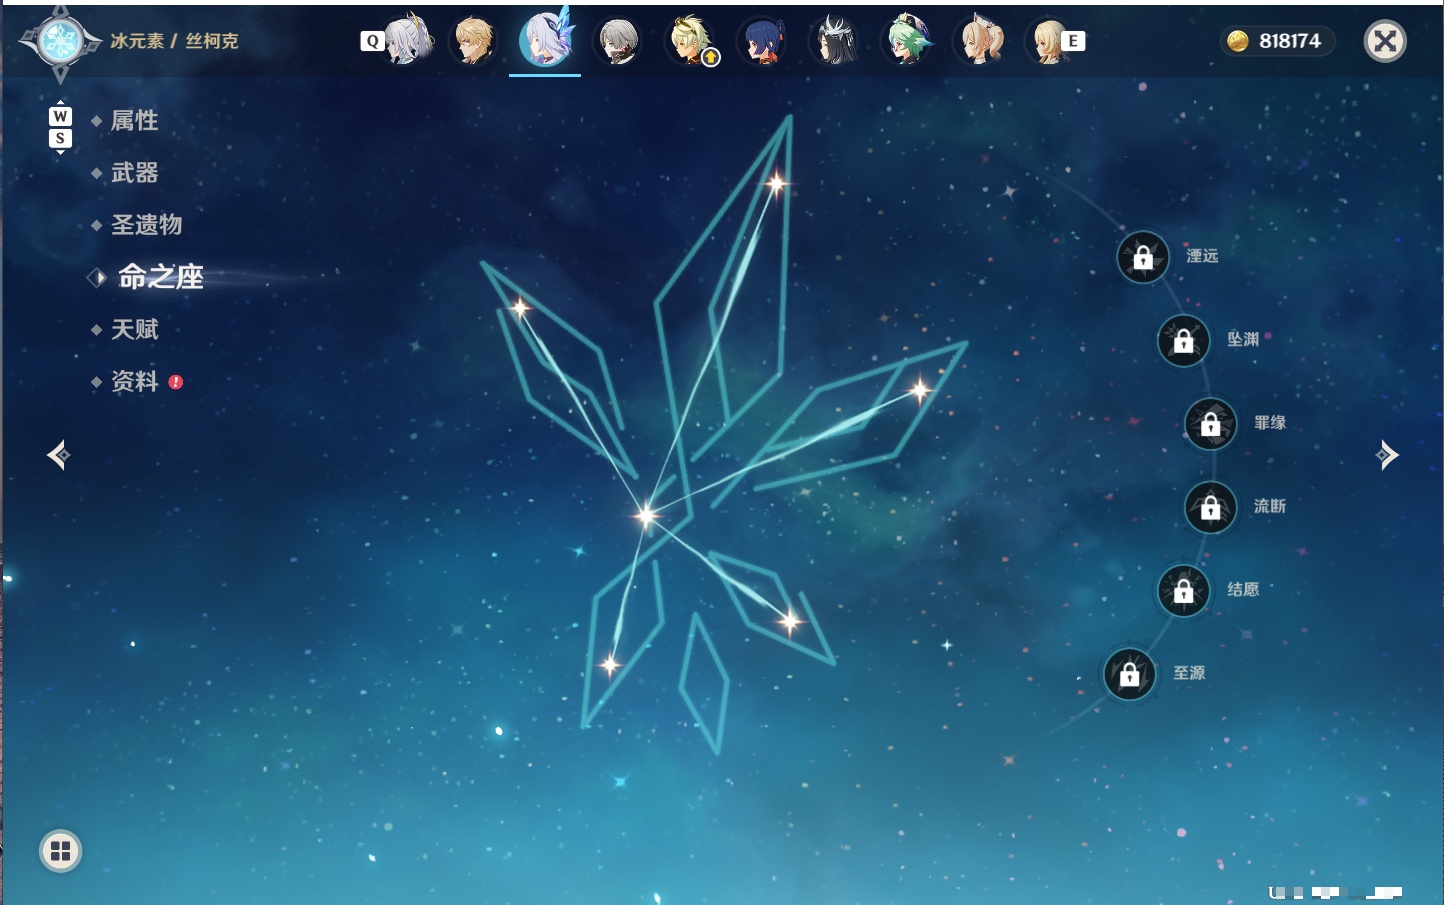Click the central bright constellation star

point(646,516)
